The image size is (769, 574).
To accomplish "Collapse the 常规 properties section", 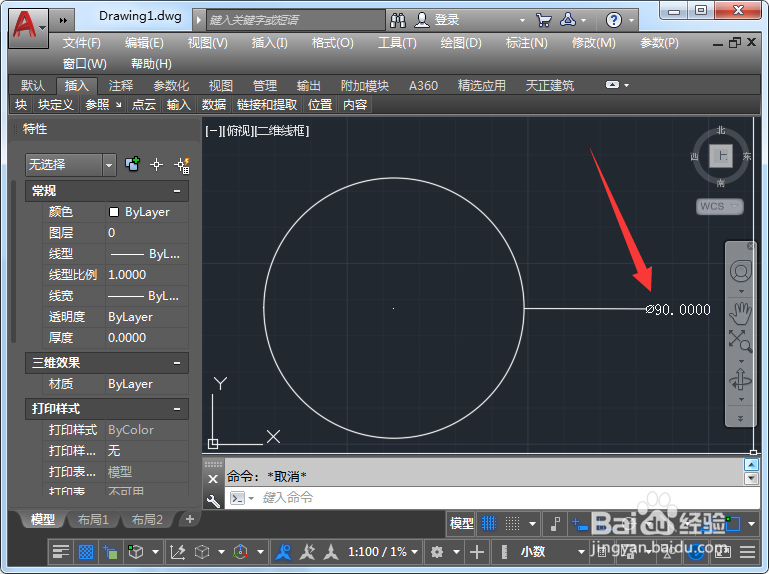I will coord(177,191).
